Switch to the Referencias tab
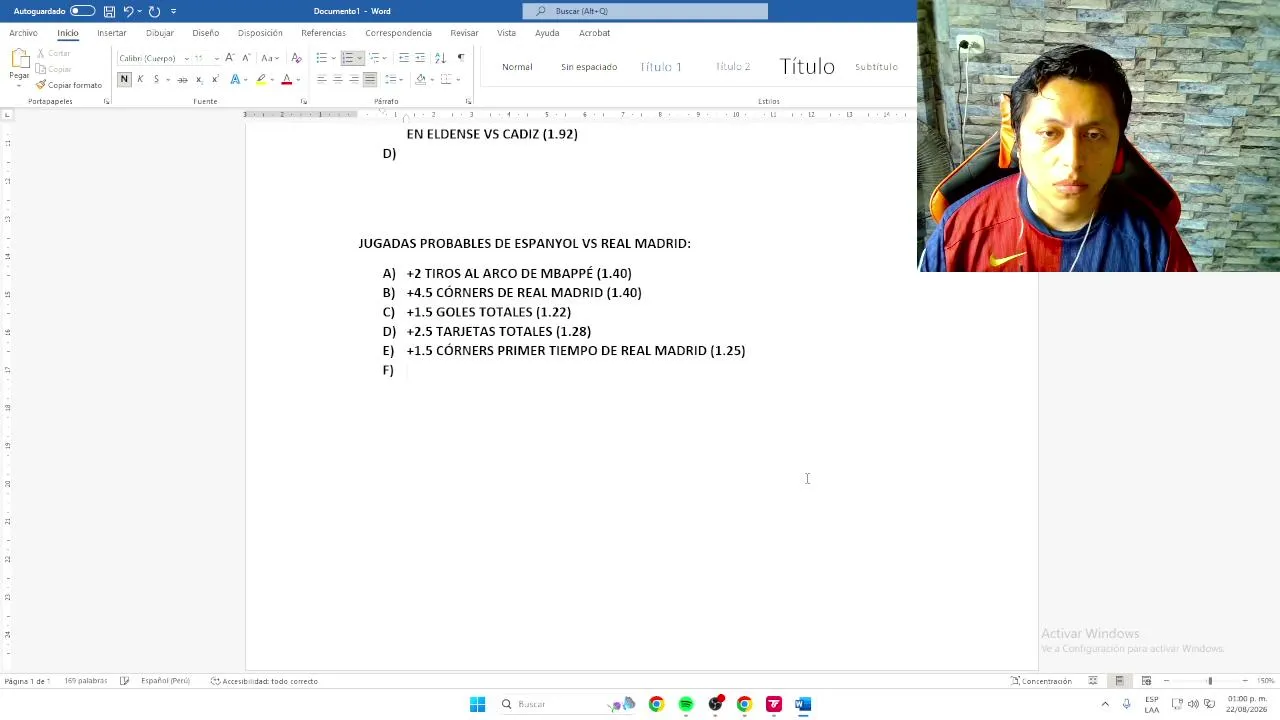The width and height of the screenshot is (1280, 720). click(x=323, y=33)
